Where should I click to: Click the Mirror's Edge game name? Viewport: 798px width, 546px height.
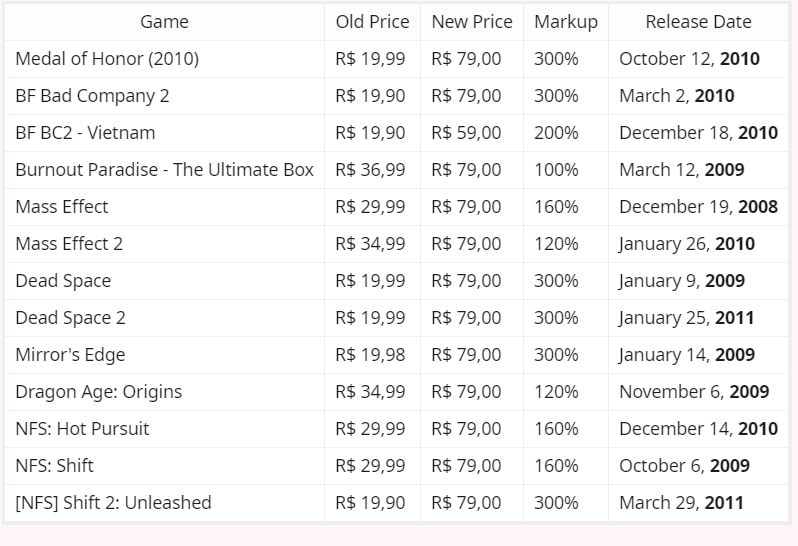pyautogui.click(x=70, y=355)
